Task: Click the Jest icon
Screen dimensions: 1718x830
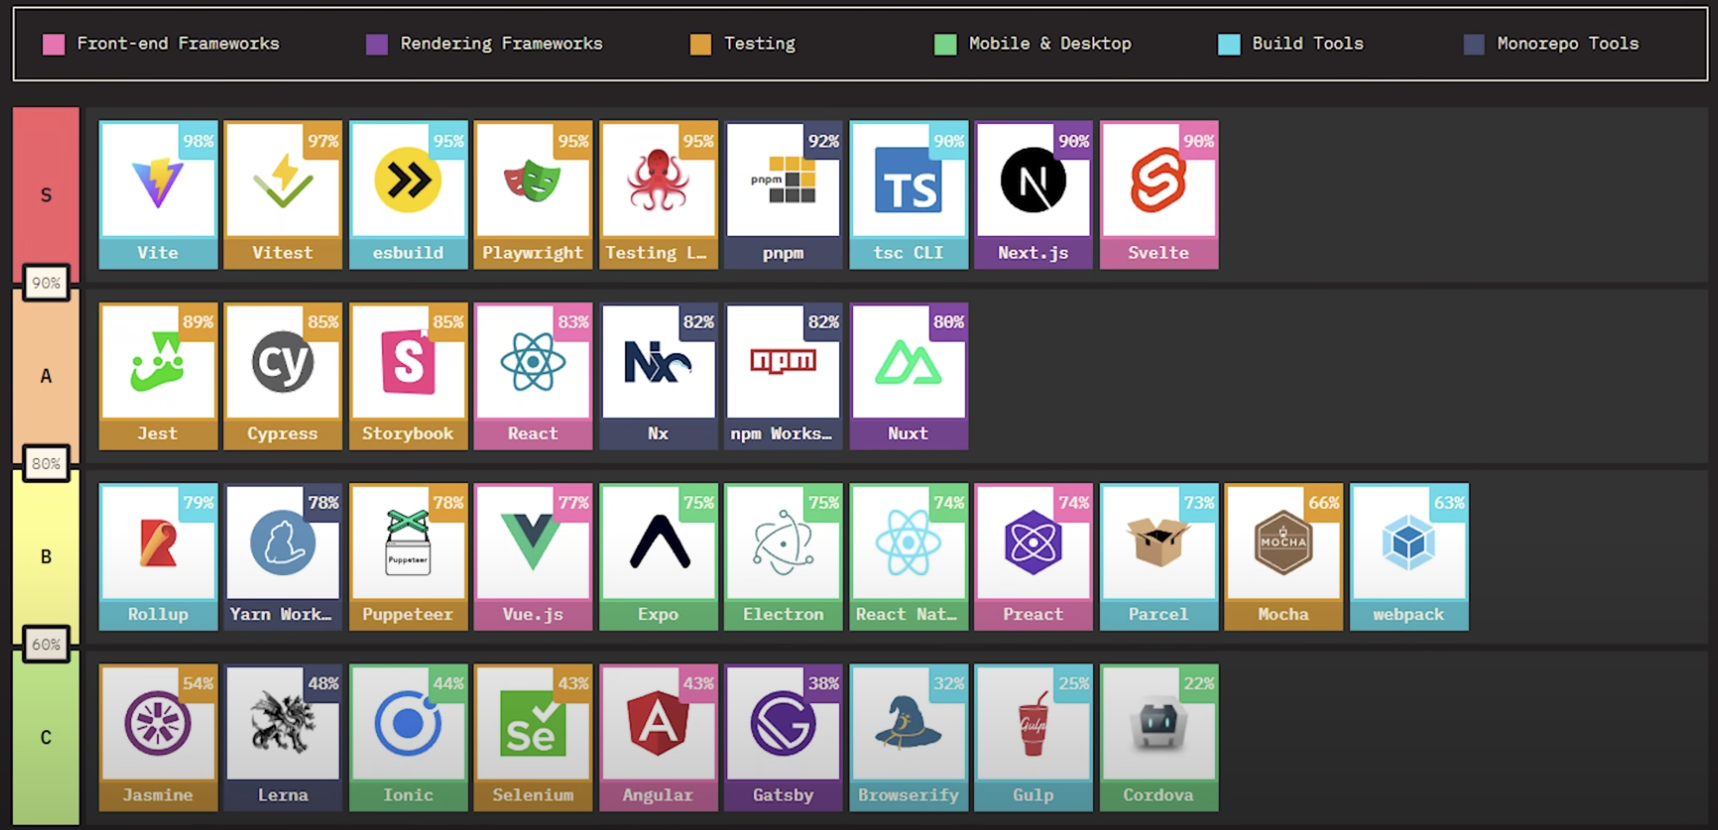Action: pyautogui.click(x=158, y=362)
